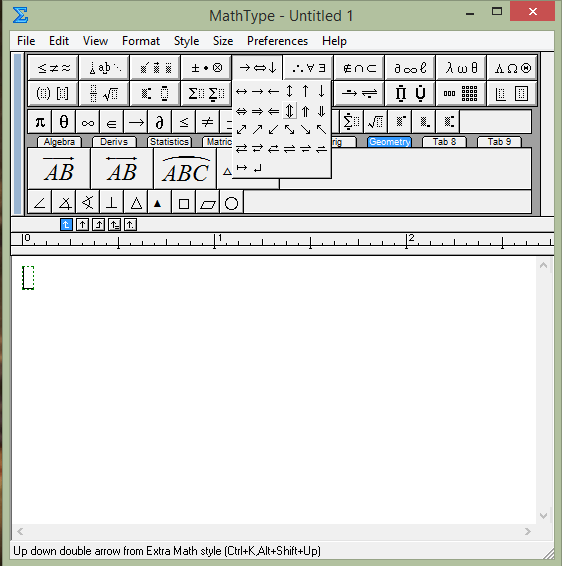Insert the ABC arc template
Image resolution: width=562 pixels, height=566 pixels.
tap(185, 169)
